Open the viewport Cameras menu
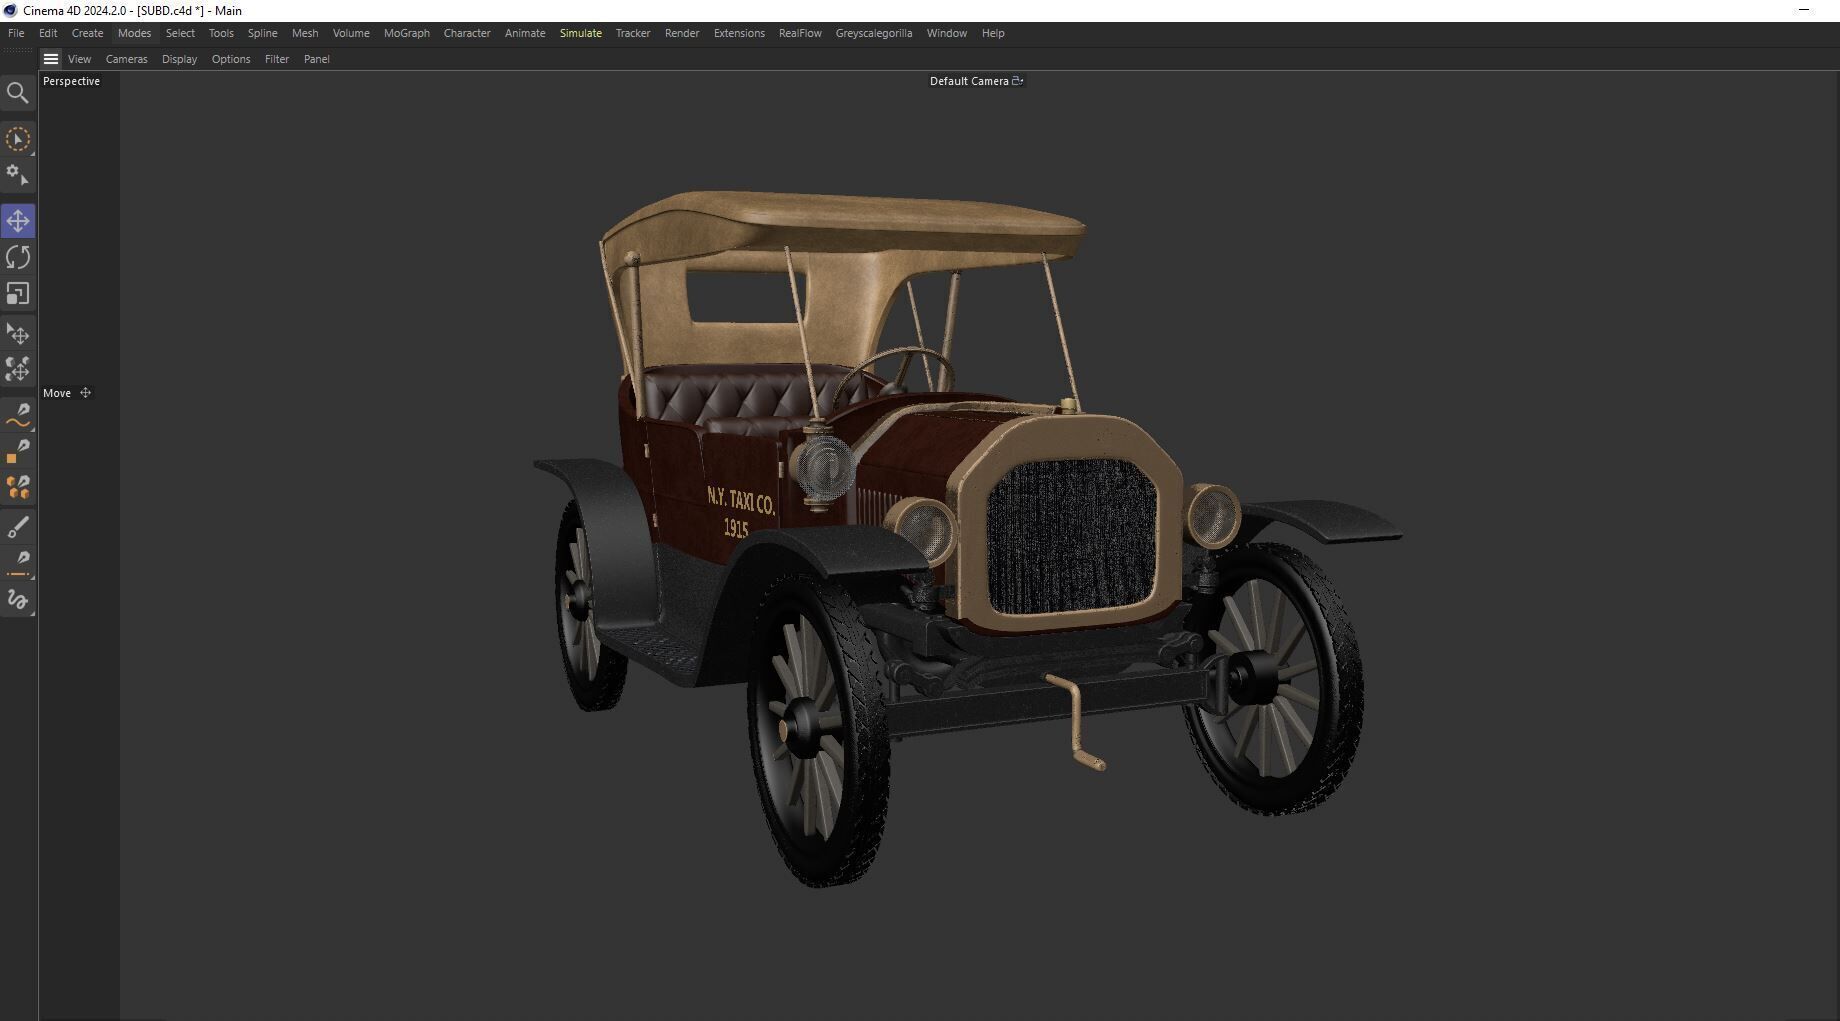Viewport: 1840px width, 1021px height. [127, 59]
